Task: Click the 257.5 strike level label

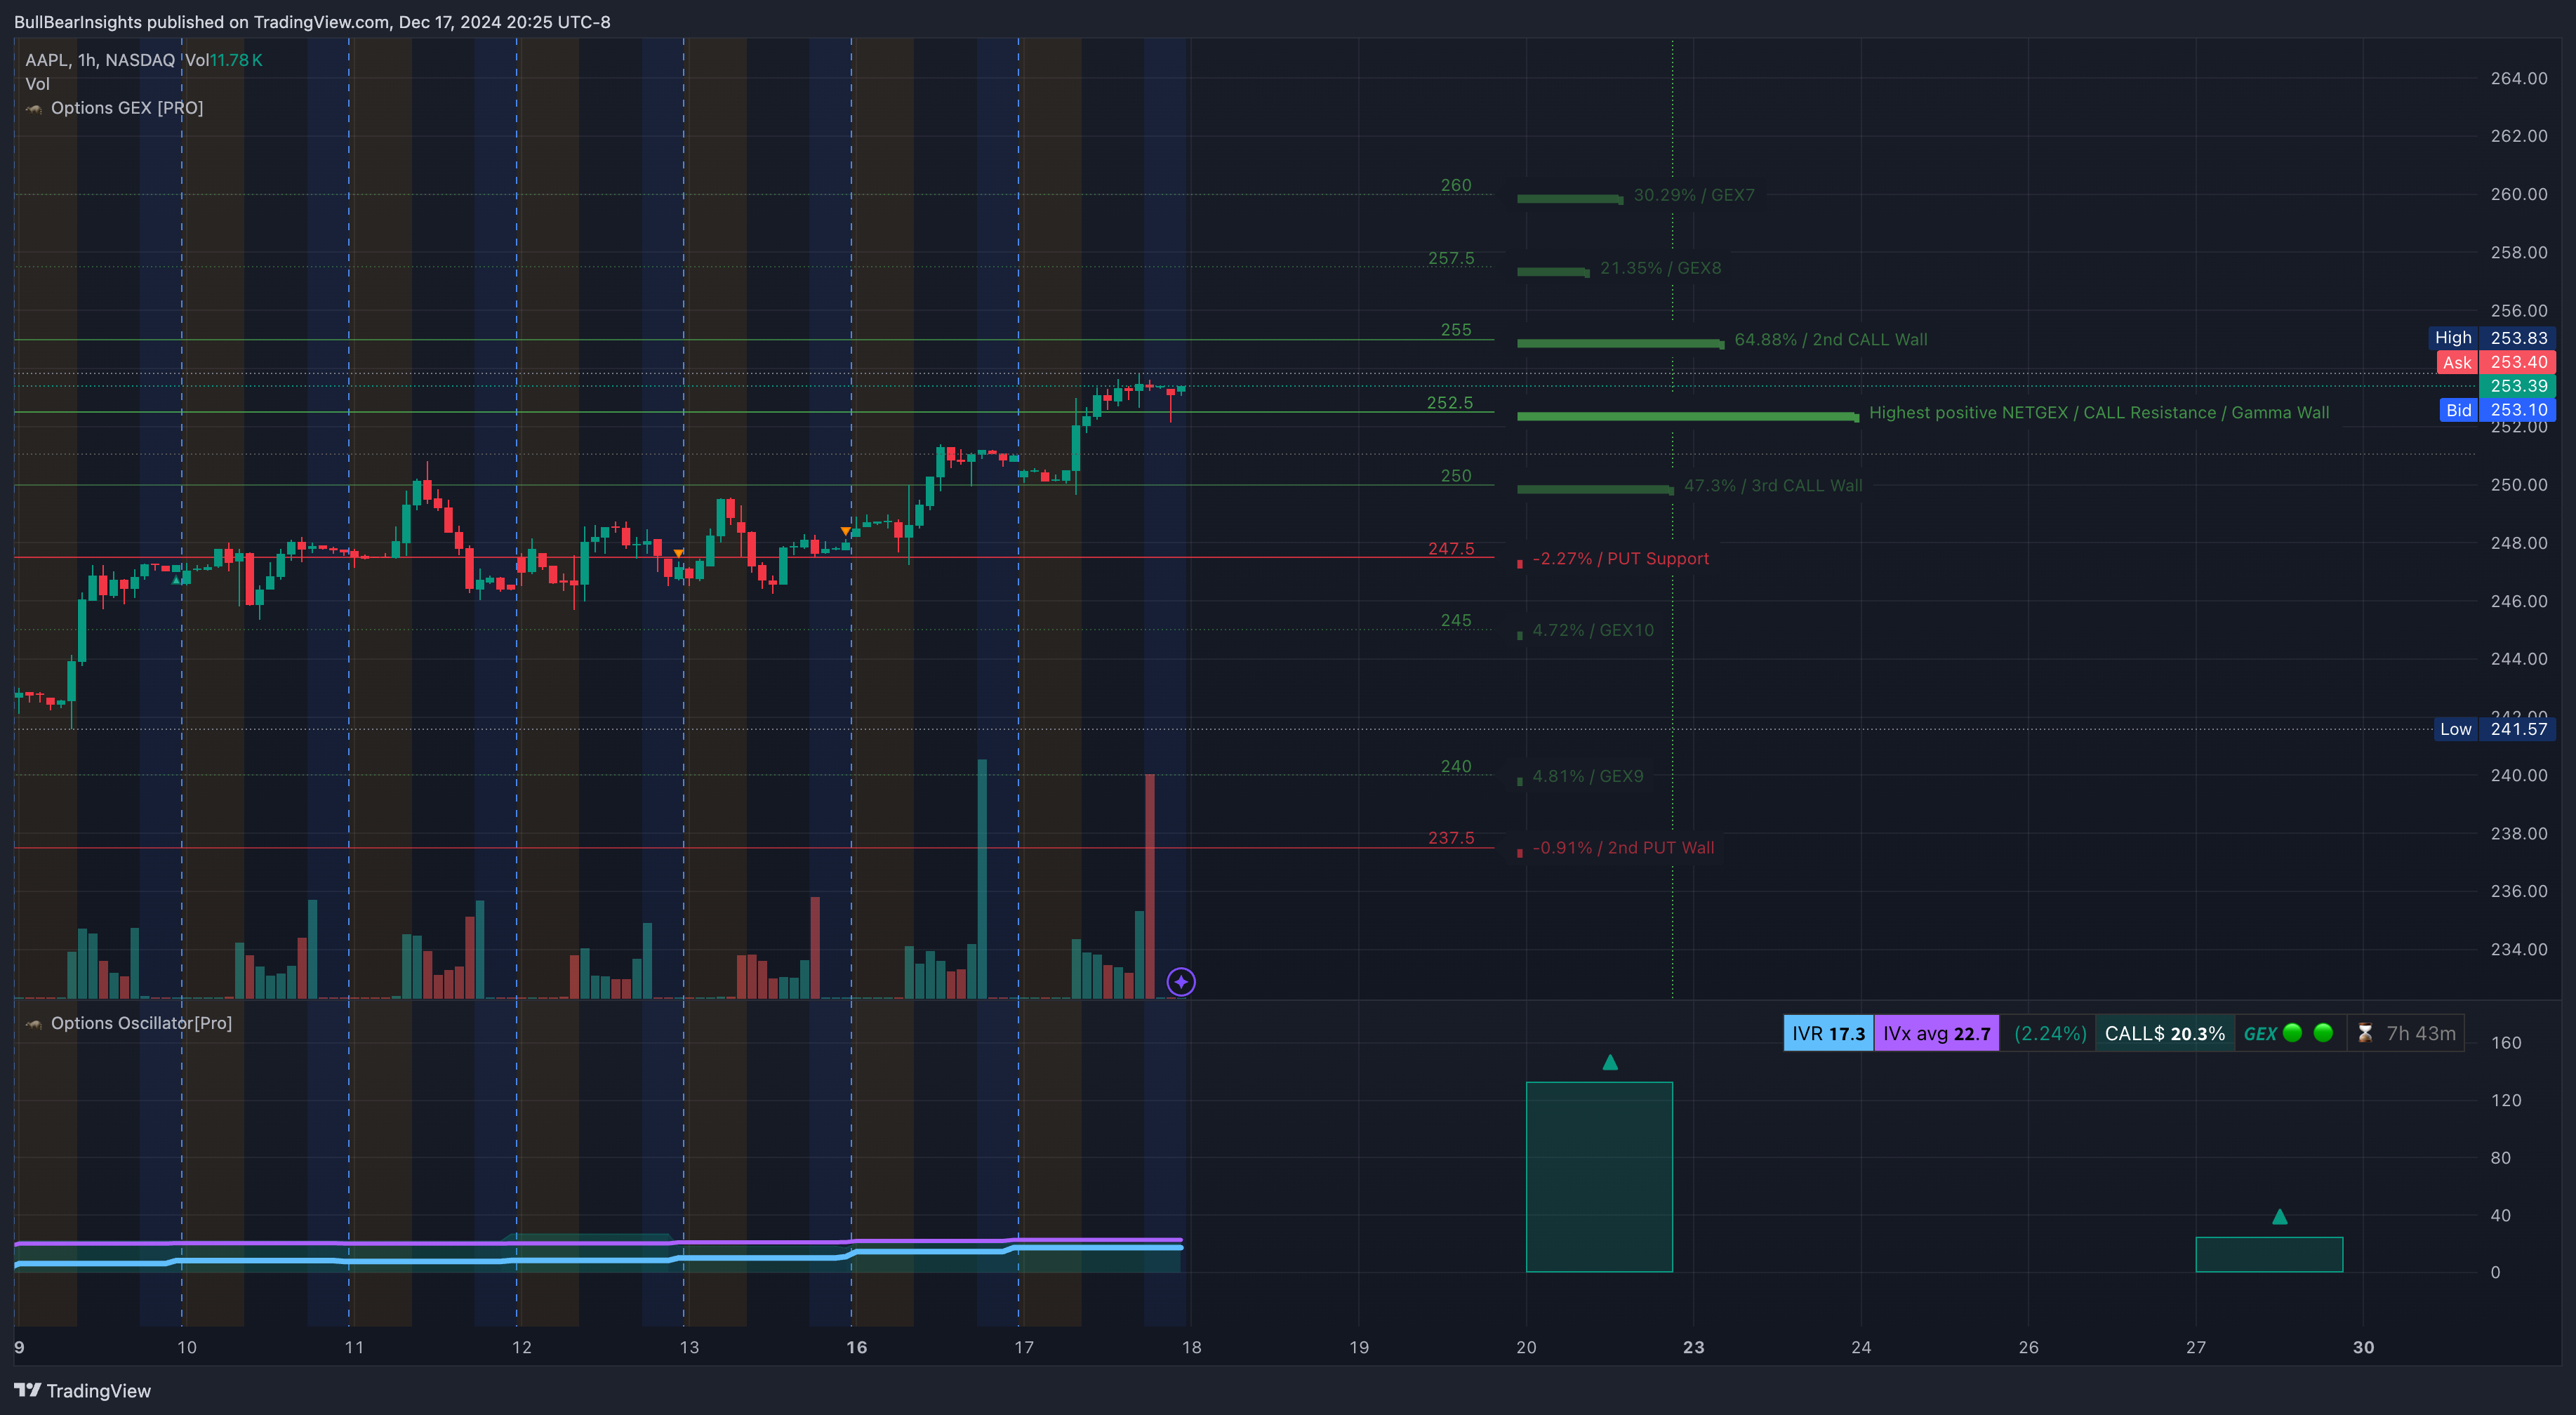Action: coord(1451,258)
